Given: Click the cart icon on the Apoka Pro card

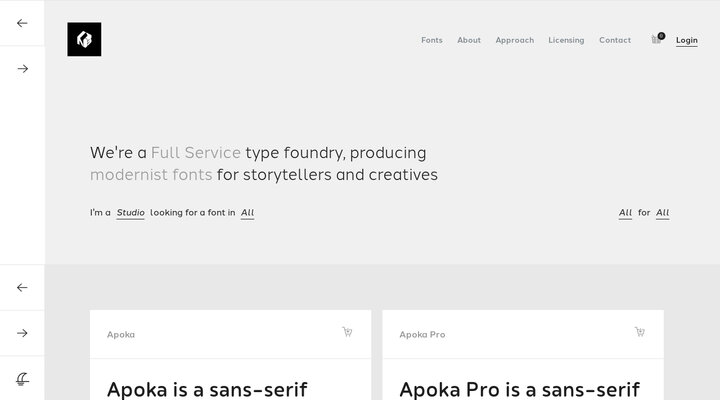Looking at the screenshot, I should click(640, 333).
